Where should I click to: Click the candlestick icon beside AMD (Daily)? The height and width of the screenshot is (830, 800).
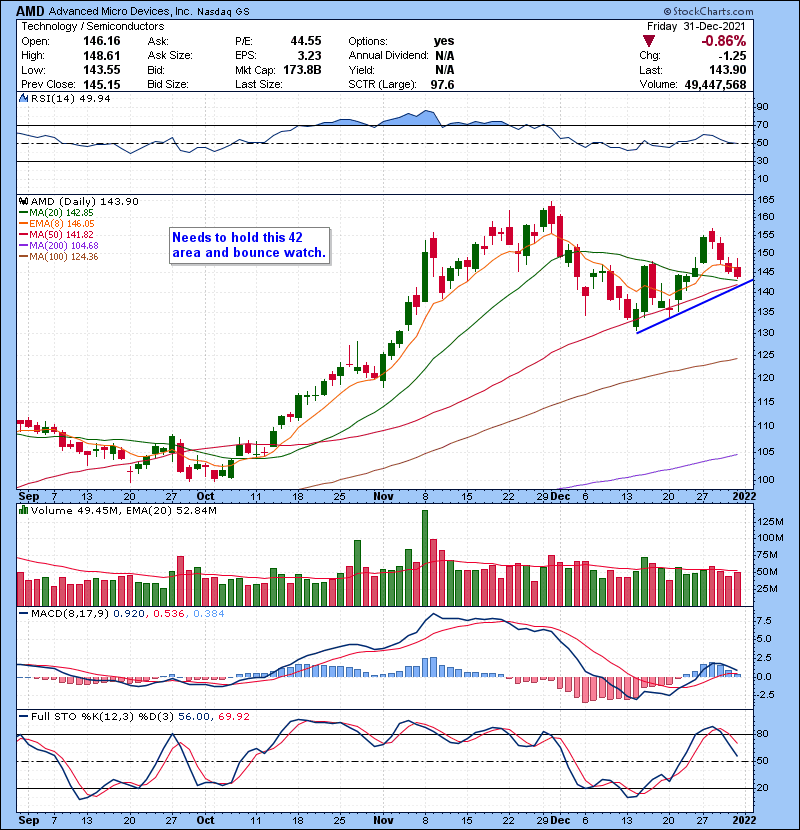[23, 201]
